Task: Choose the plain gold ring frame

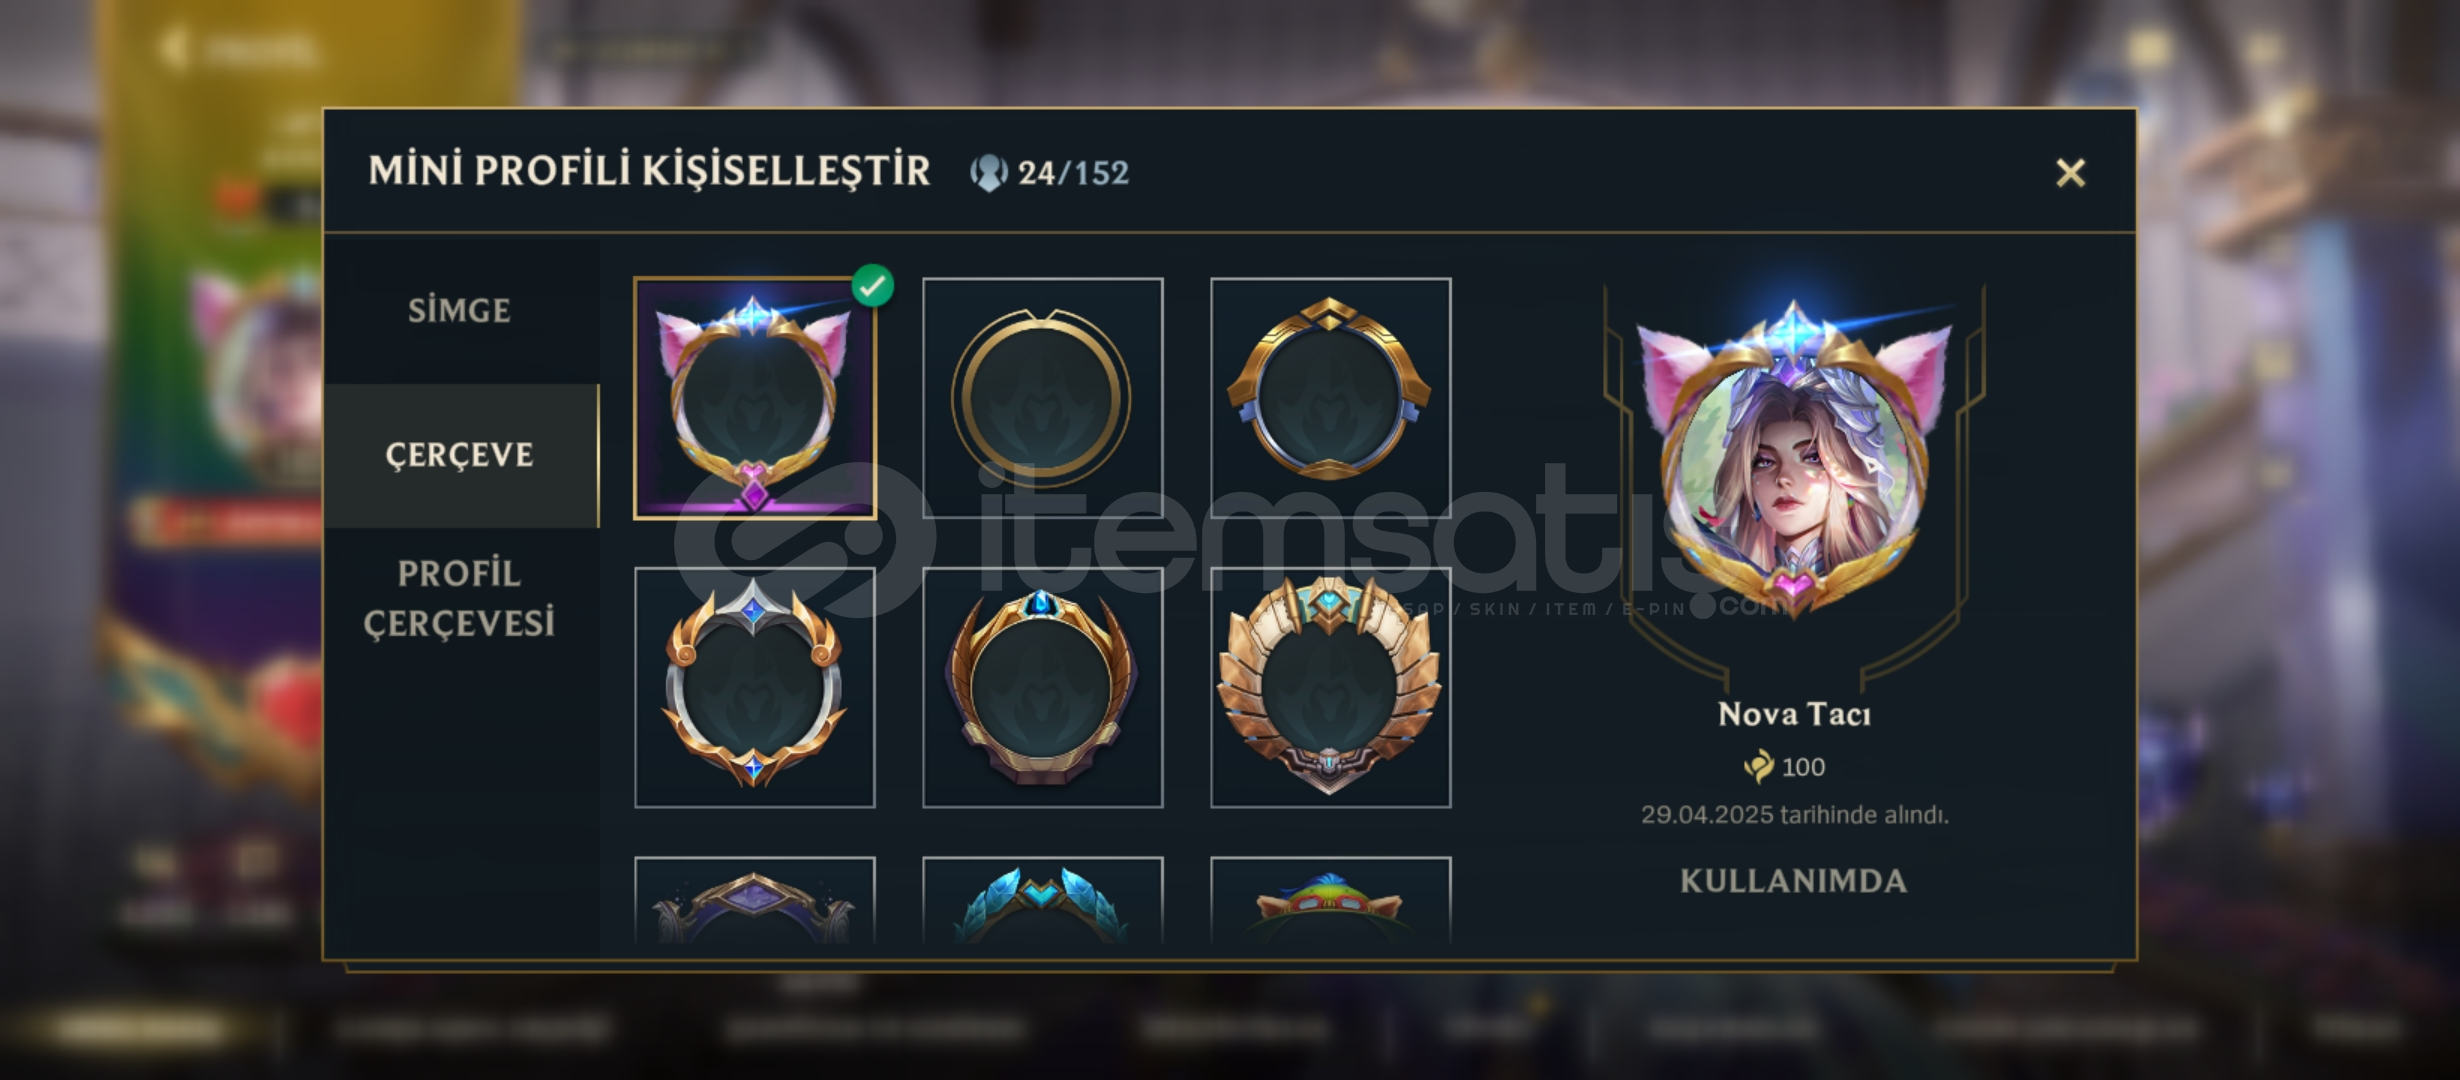Action: pyautogui.click(x=1043, y=398)
